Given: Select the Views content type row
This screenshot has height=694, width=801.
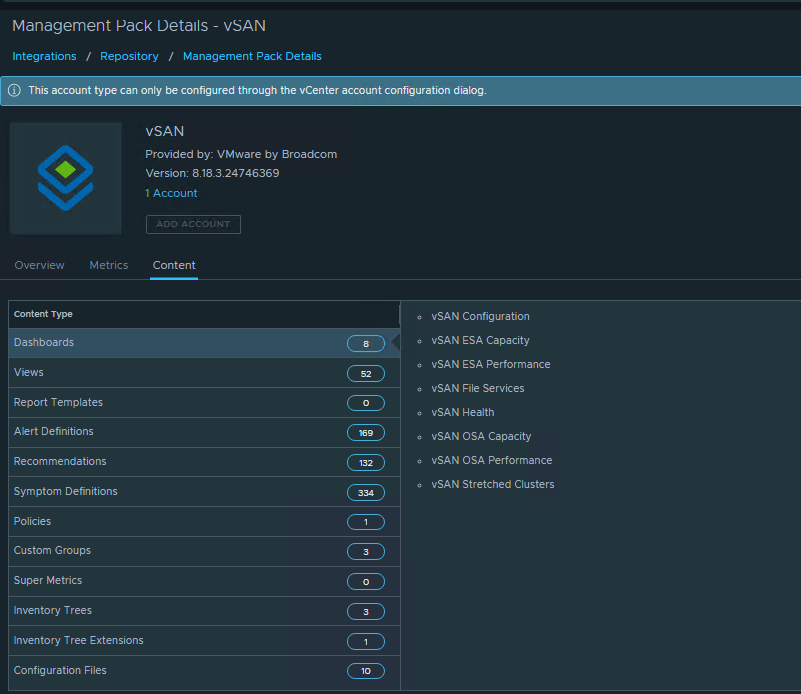Looking at the screenshot, I should coord(29,373).
